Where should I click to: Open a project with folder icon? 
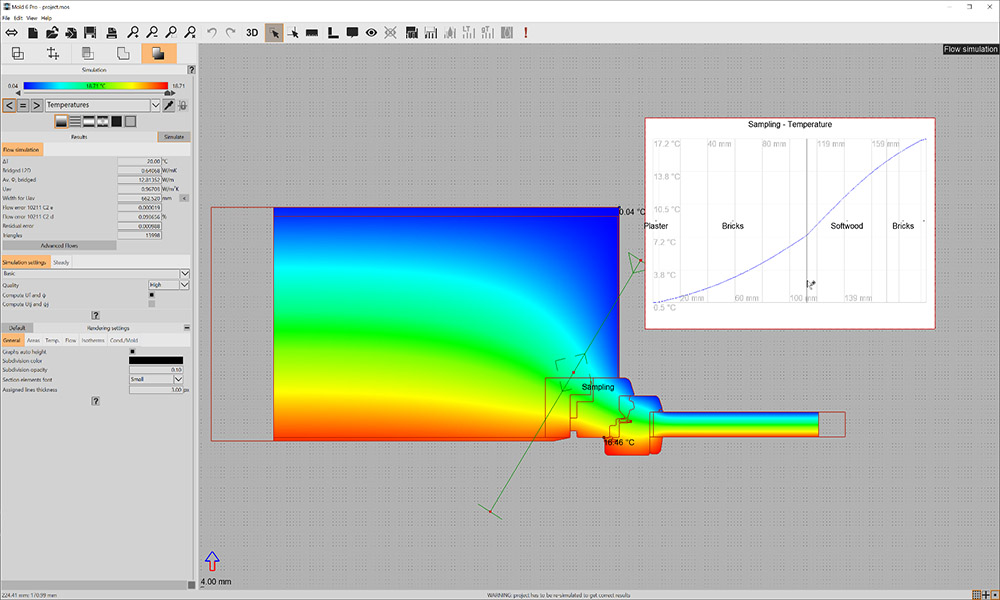[x=52, y=33]
